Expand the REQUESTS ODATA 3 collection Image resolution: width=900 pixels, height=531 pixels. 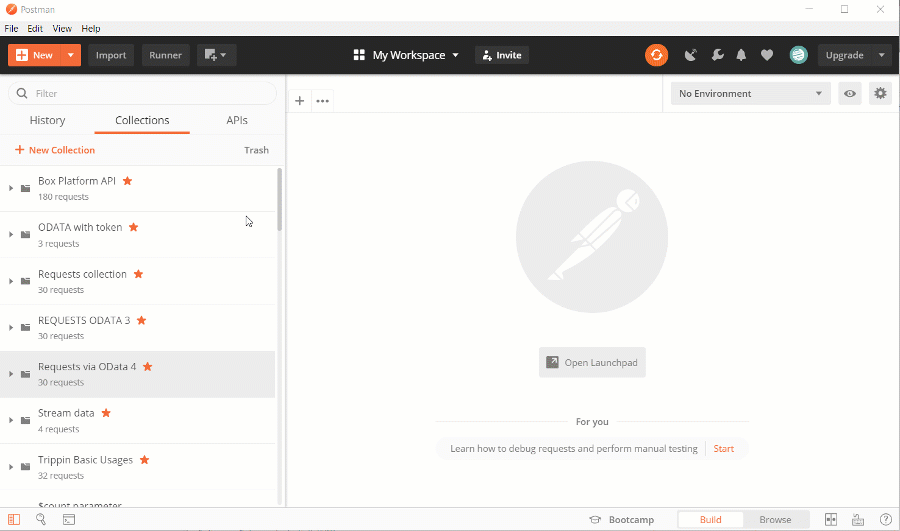pyautogui.click(x=11, y=328)
